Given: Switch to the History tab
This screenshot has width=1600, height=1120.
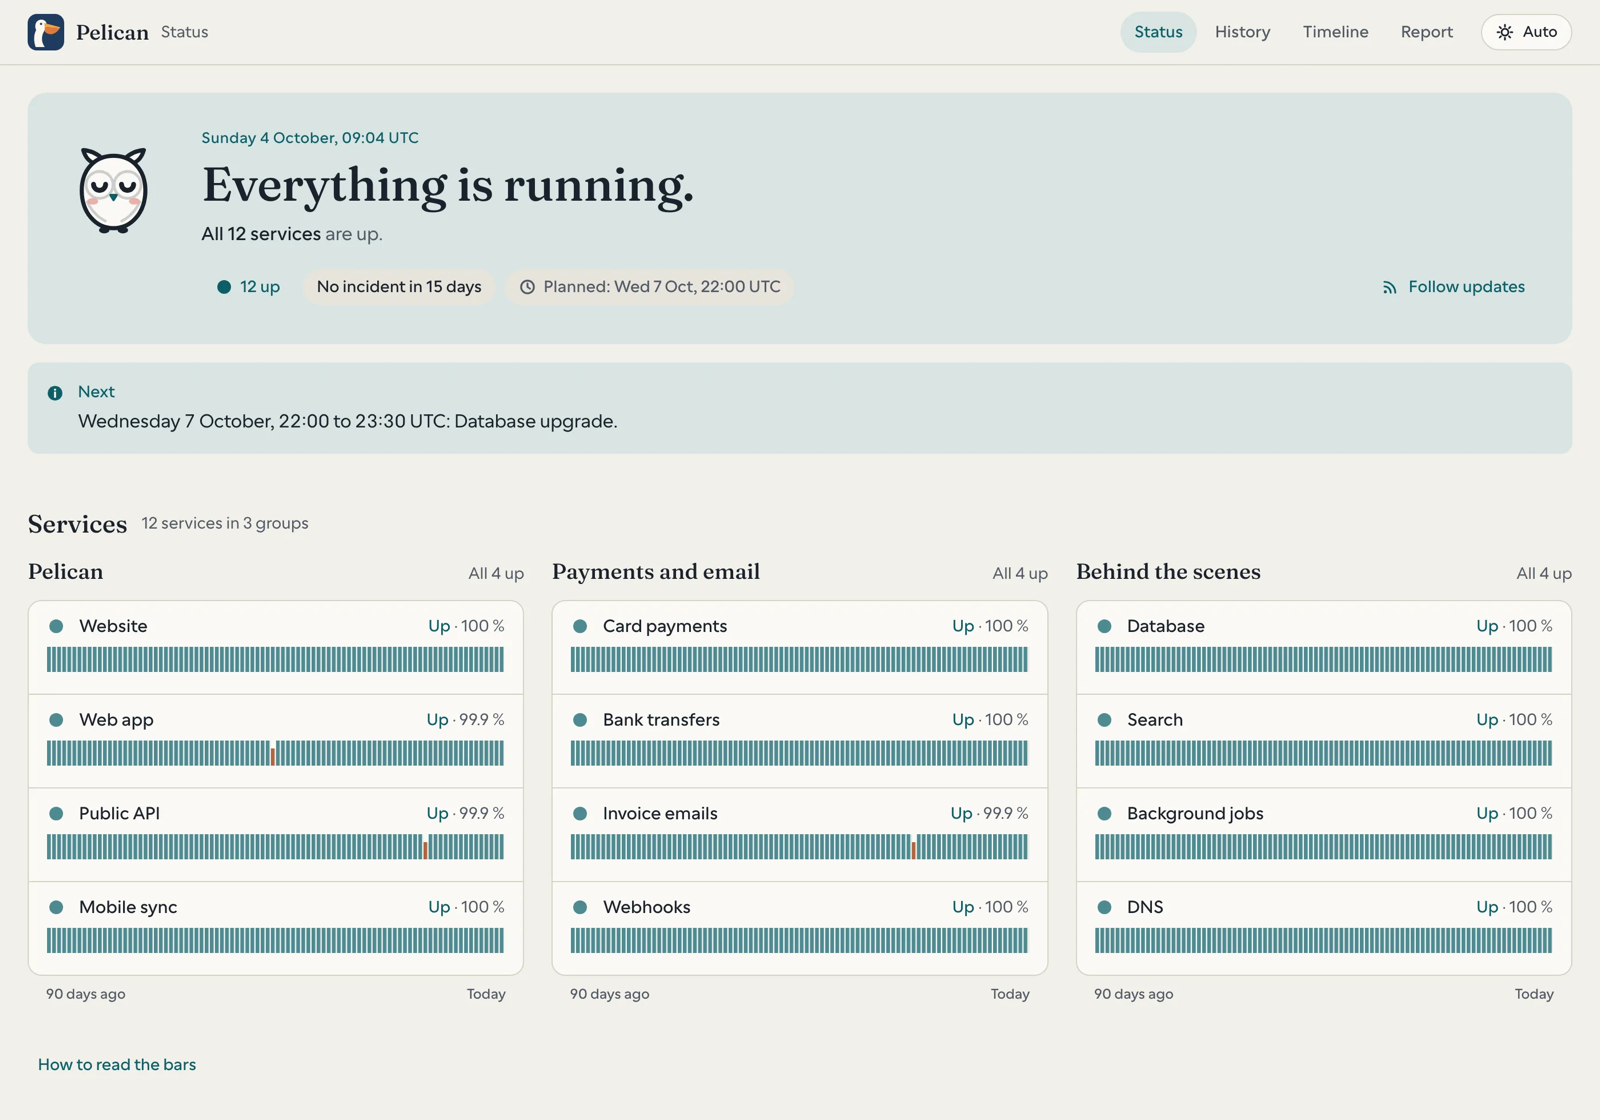Looking at the screenshot, I should click(x=1242, y=32).
